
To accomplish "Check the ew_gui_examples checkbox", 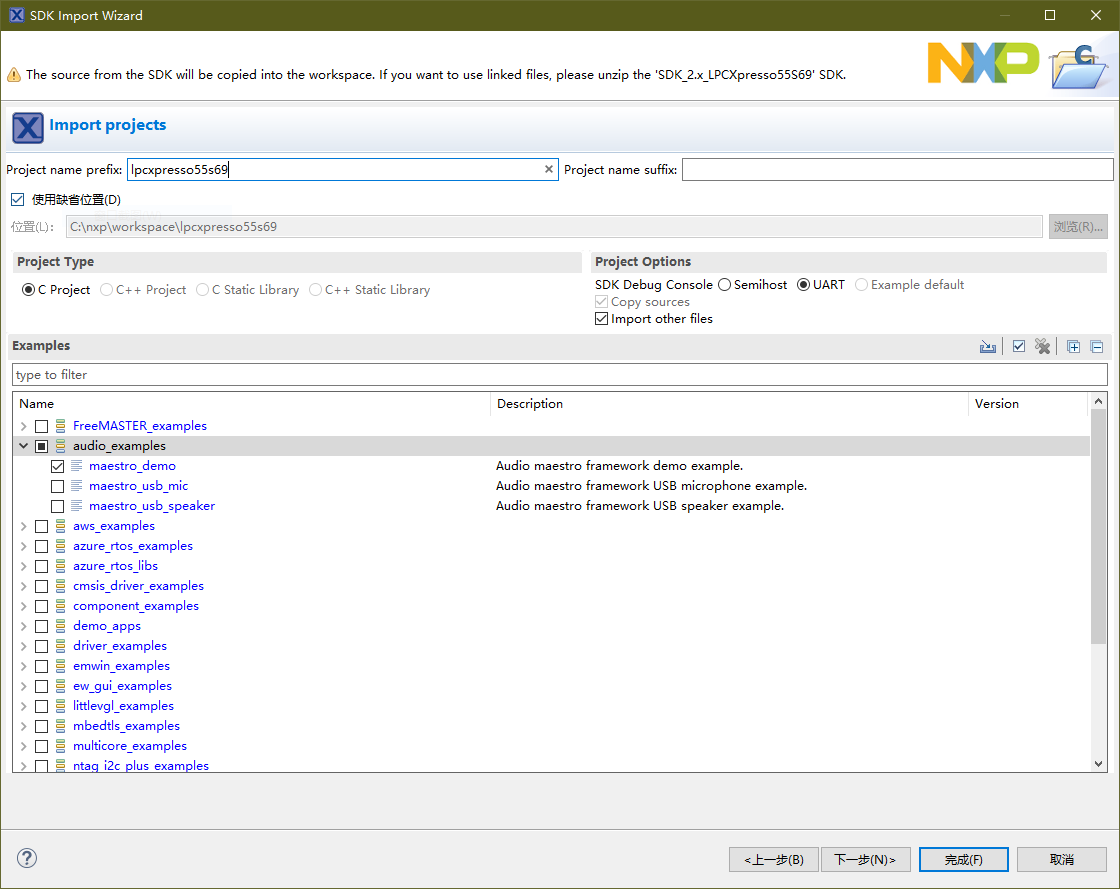I will pos(41,686).
